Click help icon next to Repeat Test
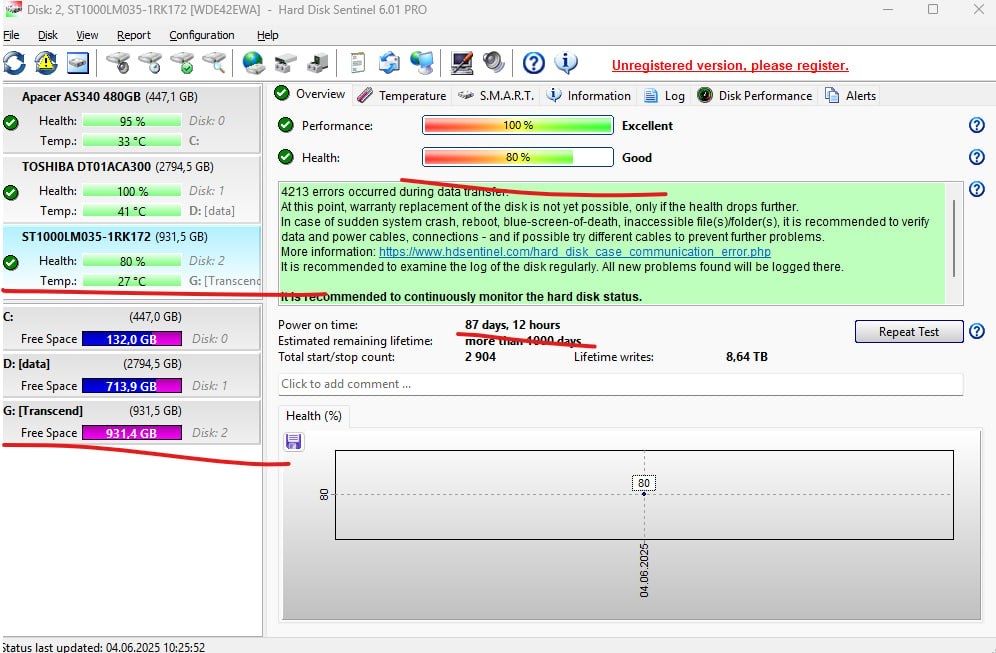This screenshot has height=653, width=996. tap(976, 331)
